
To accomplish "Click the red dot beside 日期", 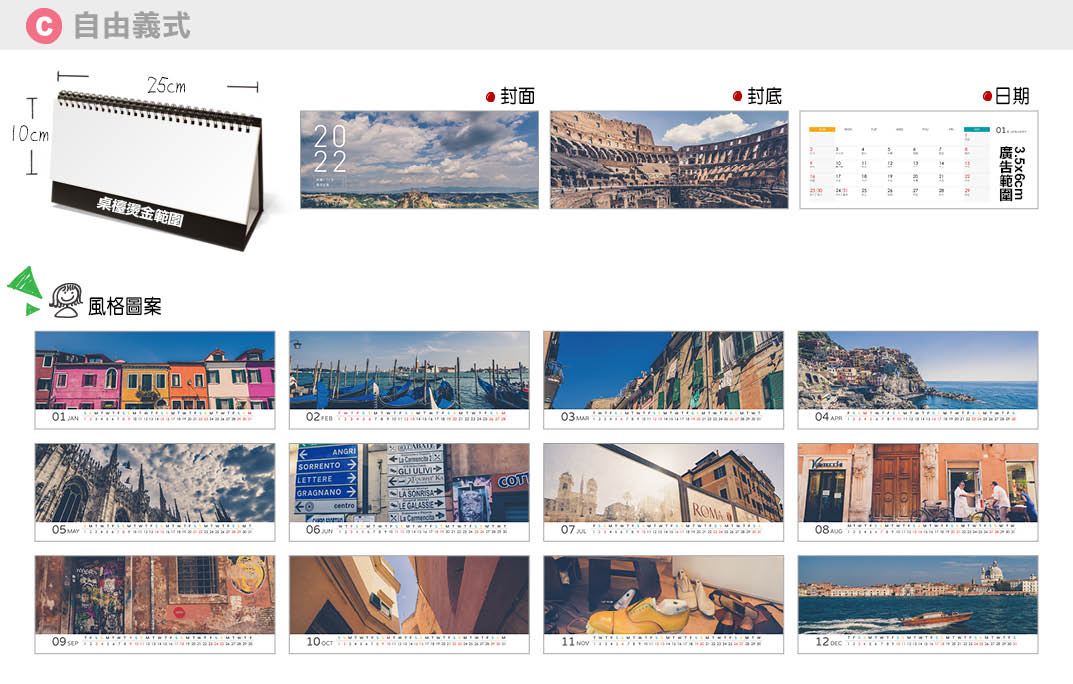I will (987, 97).
